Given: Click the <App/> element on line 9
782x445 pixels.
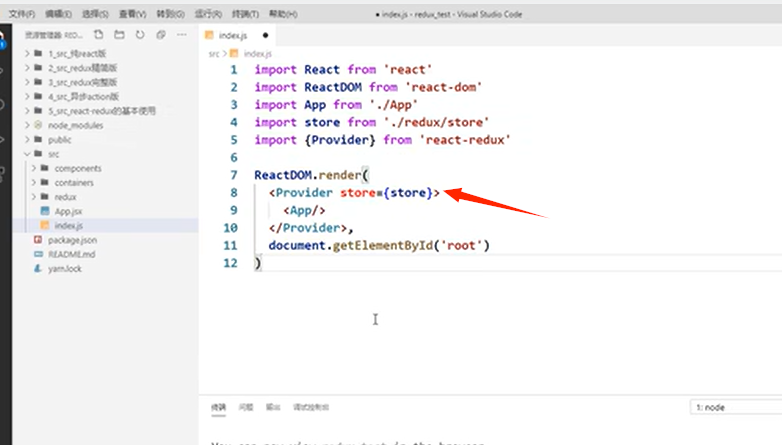Looking at the screenshot, I should pyautogui.click(x=304, y=210).
